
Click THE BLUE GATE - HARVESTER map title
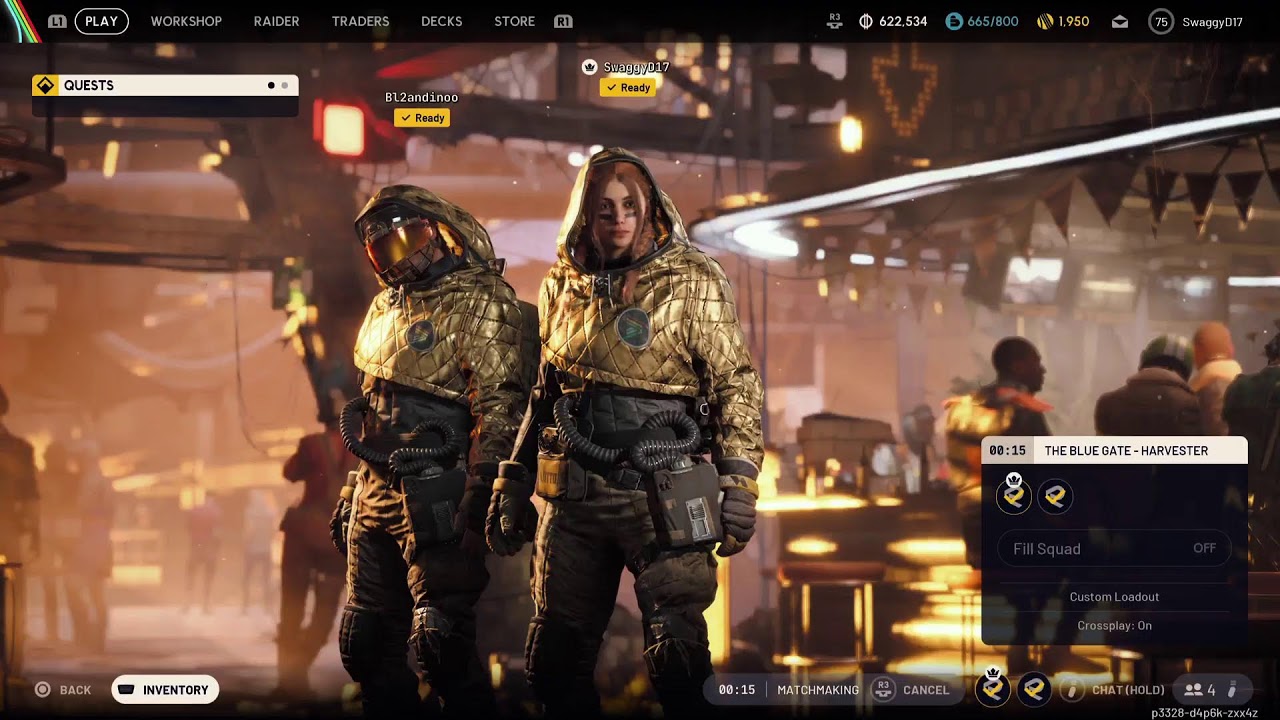coord(1126,451)
